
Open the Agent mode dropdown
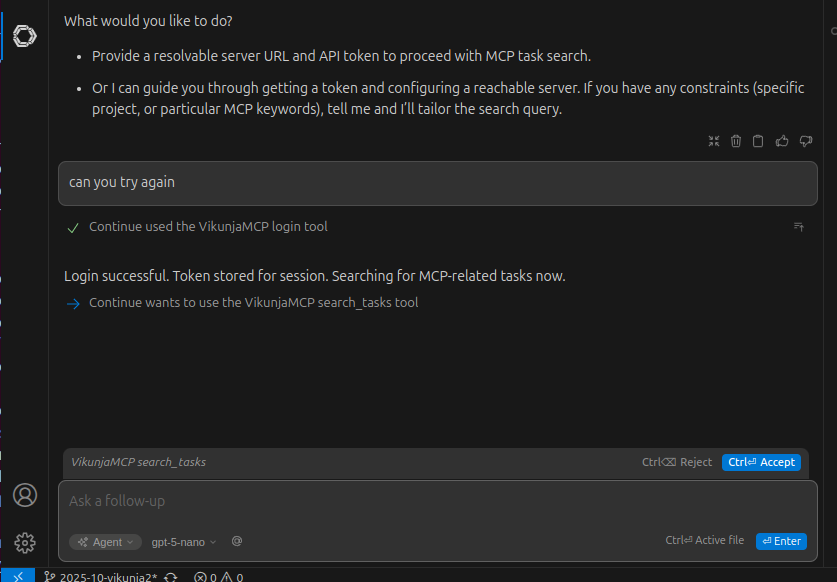click(x=104, y=541)
